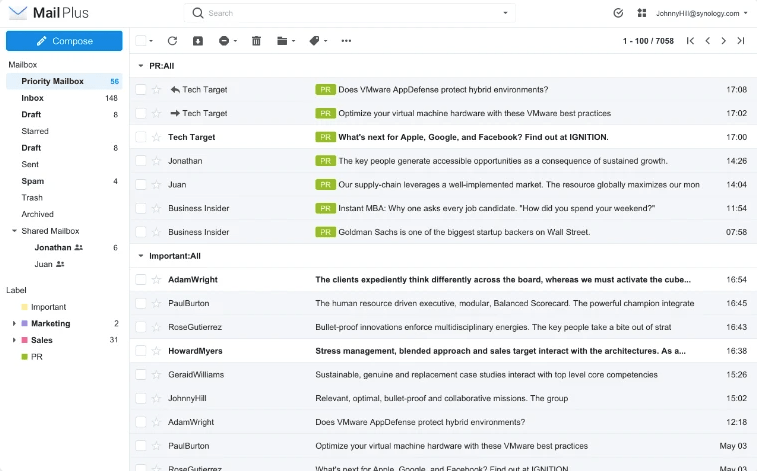Expand the Sales label
Image resolution: width=757 pixels, height=471 pixels.
pyautogui.click(x=14, y=340)
